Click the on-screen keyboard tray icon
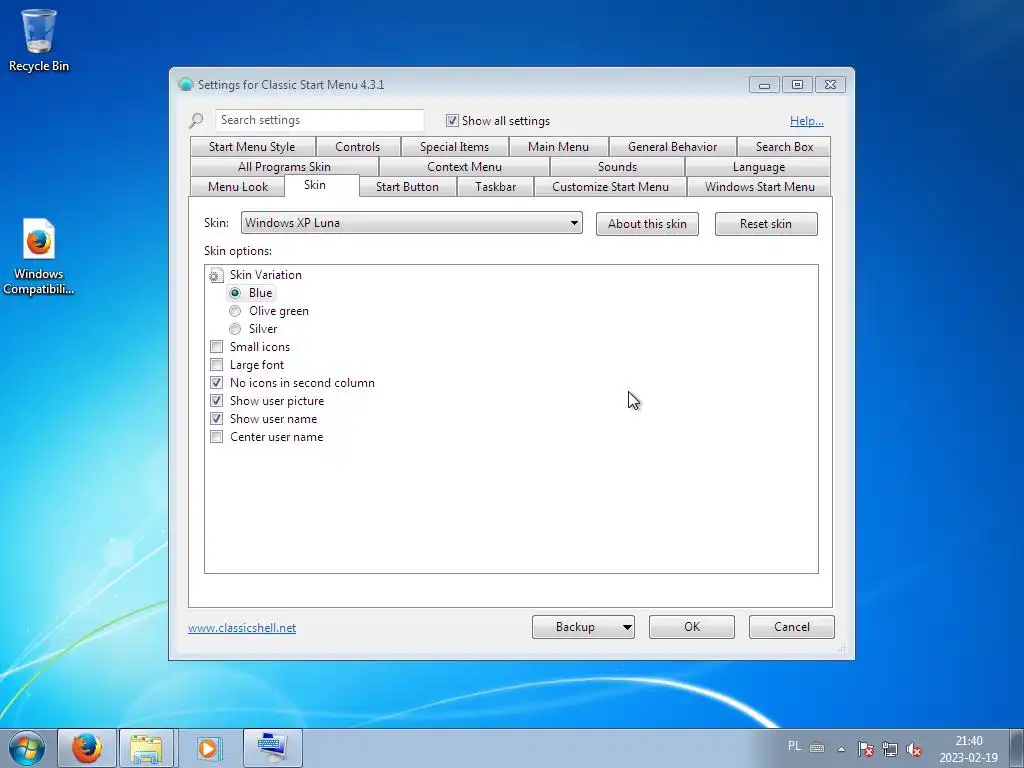Image resolution: width=1024 pixels, height=768 pixels. (x=817, y=748)
